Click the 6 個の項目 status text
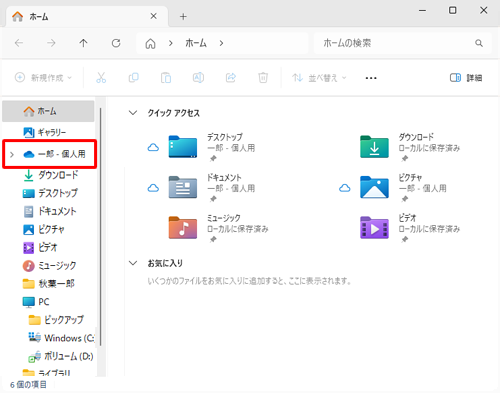 (x=28, y=385)
